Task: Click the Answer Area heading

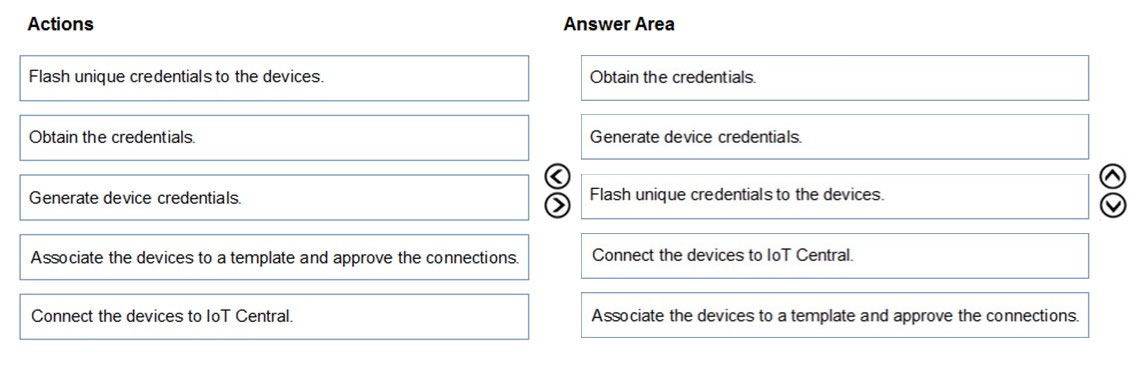Action: pyautogui.click(x=619, y=24)
